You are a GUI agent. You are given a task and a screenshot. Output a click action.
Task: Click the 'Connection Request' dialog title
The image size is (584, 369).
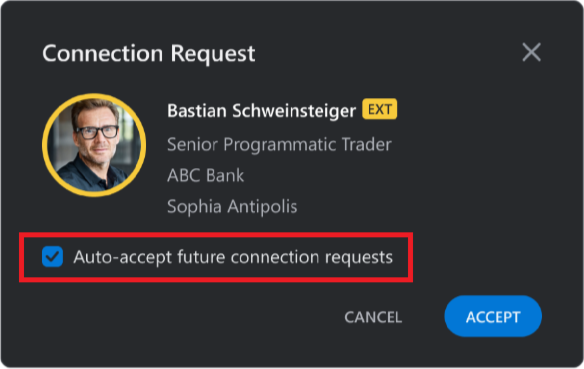click(x=149, y=53)
